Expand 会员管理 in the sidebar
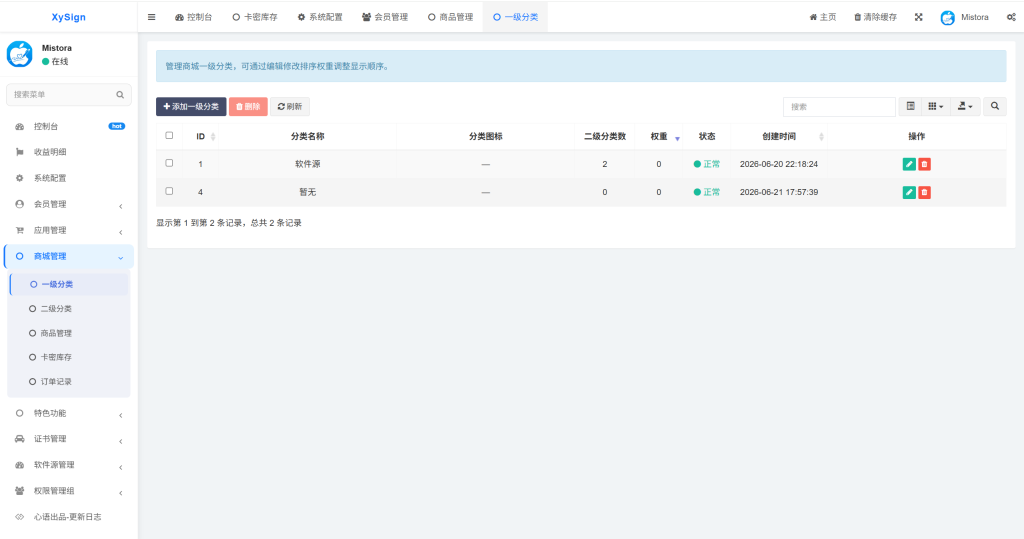Screen dimensions: 1024x539 click(x=69, y=204)
